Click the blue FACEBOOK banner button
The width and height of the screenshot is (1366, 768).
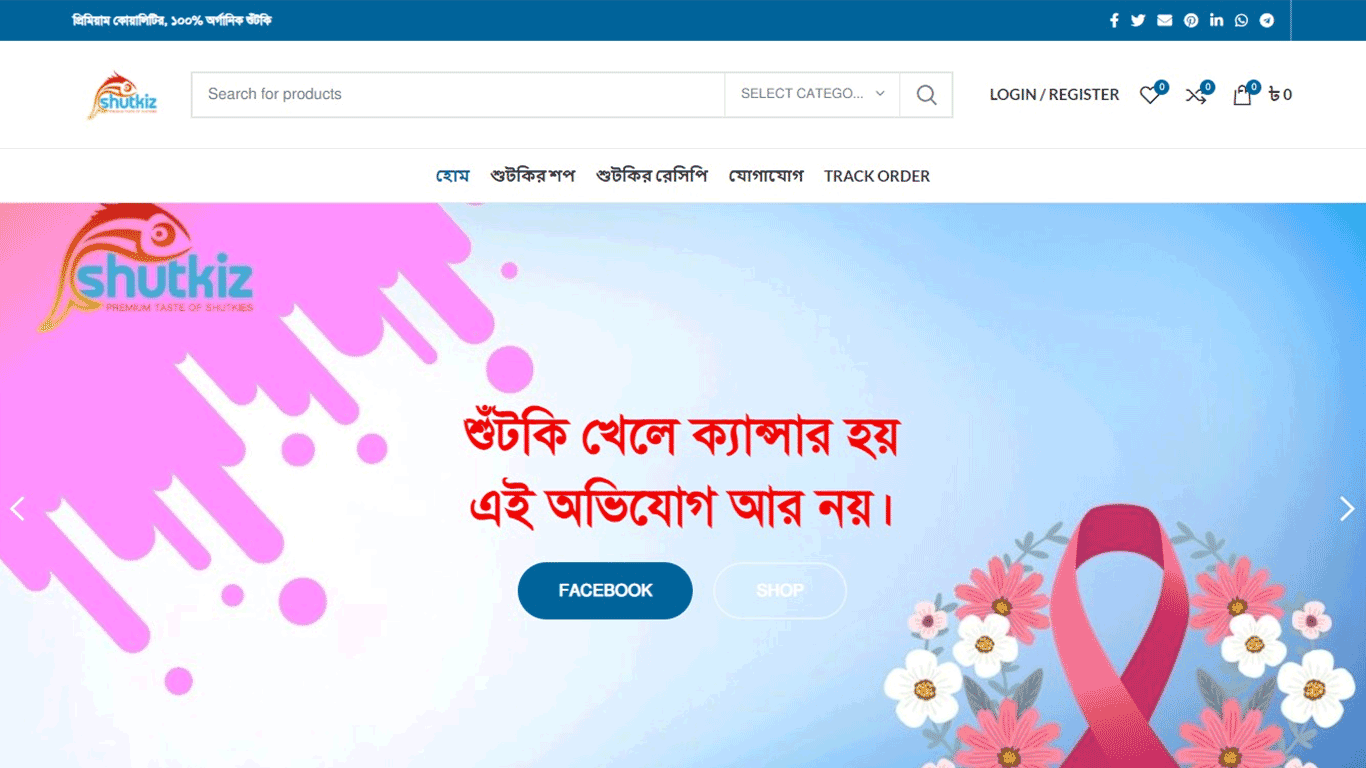pos(605,590)
